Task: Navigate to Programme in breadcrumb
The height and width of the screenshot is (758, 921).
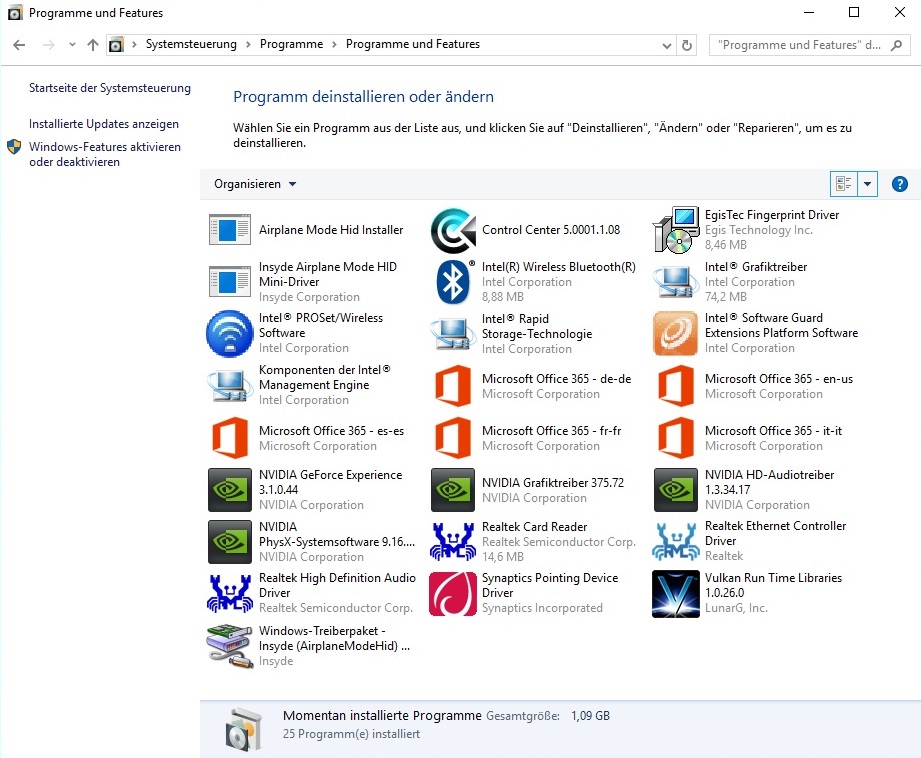Action: (x=291, y=44)
